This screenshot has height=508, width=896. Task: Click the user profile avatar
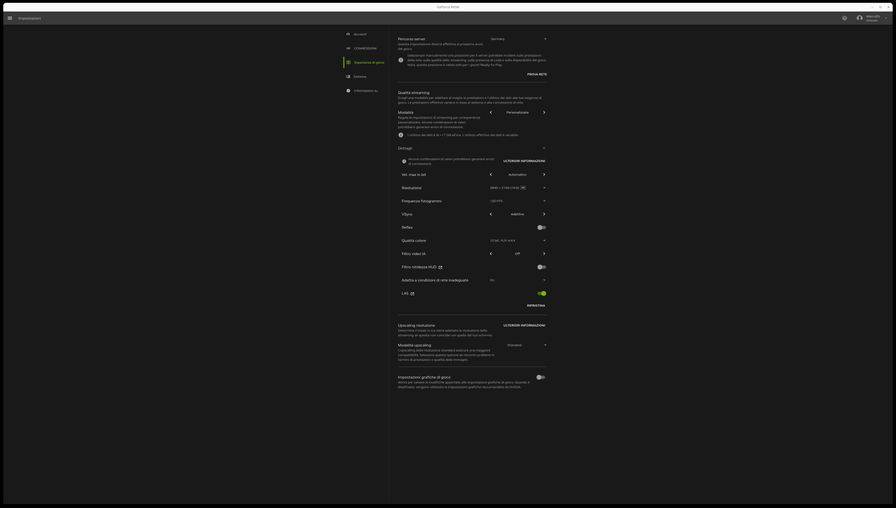(x=859, y=18)
